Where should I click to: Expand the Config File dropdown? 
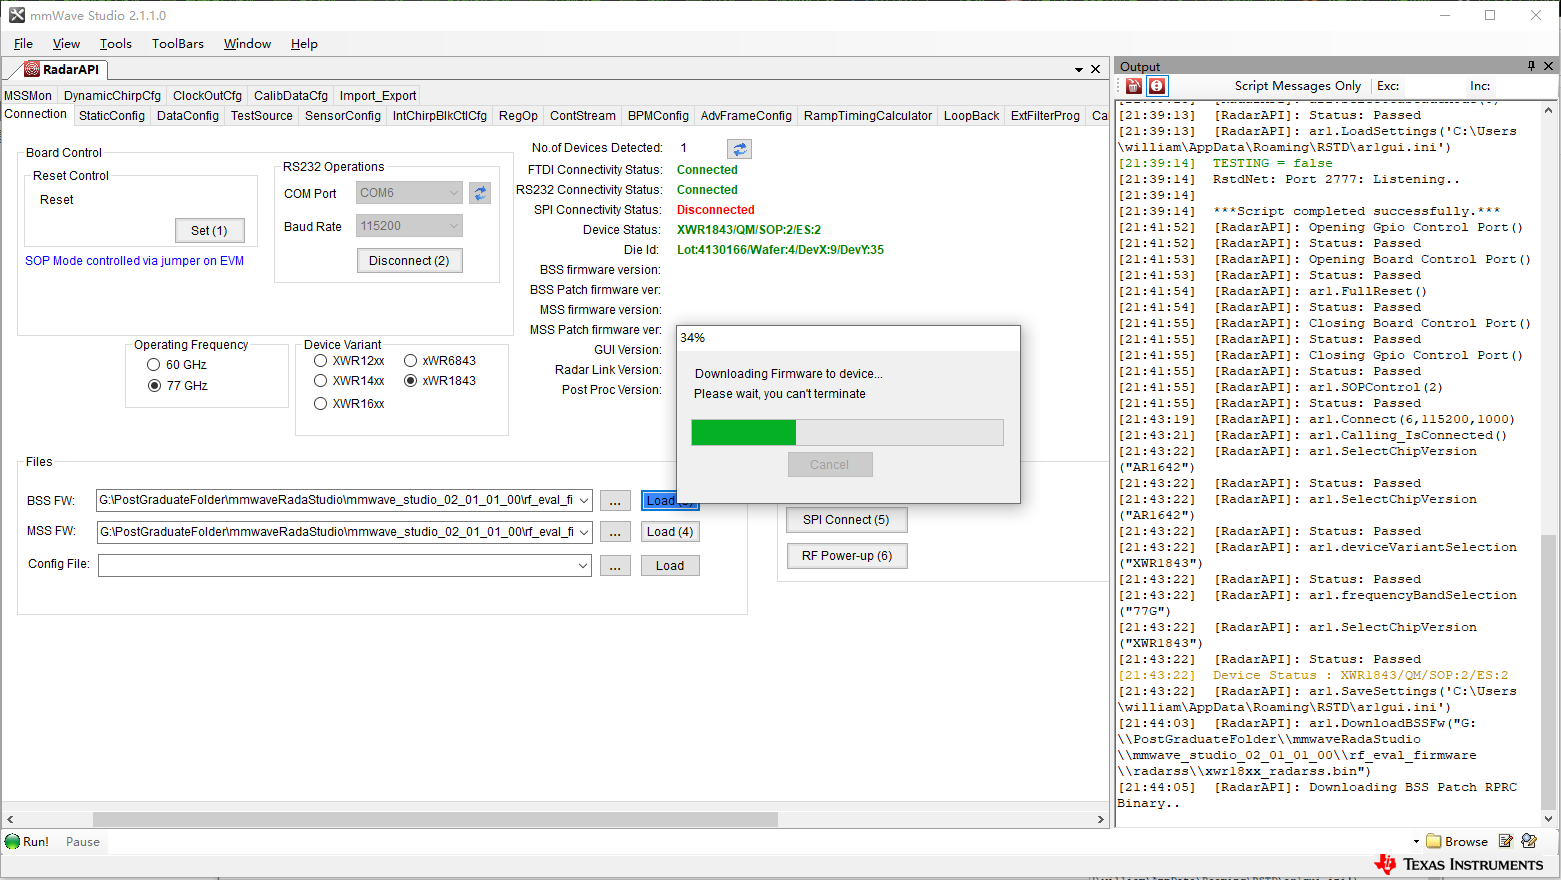583,566
